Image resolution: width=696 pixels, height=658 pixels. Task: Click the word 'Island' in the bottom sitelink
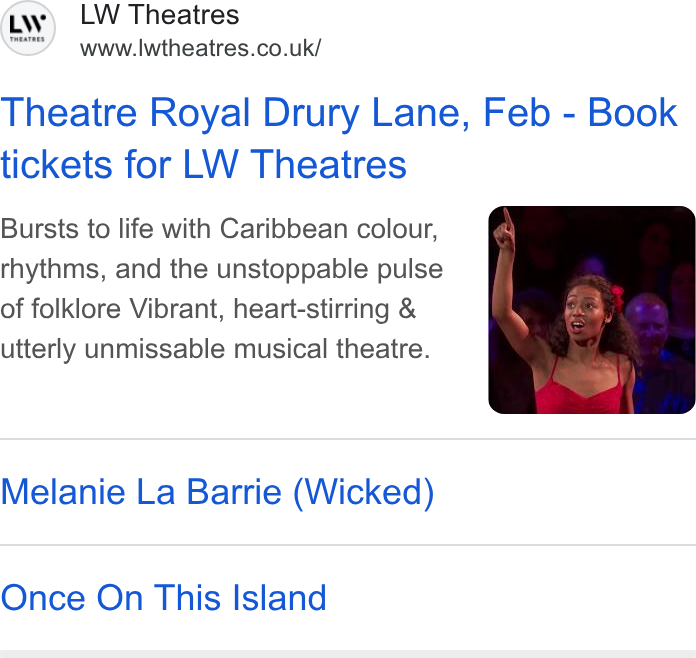point(280,598)
